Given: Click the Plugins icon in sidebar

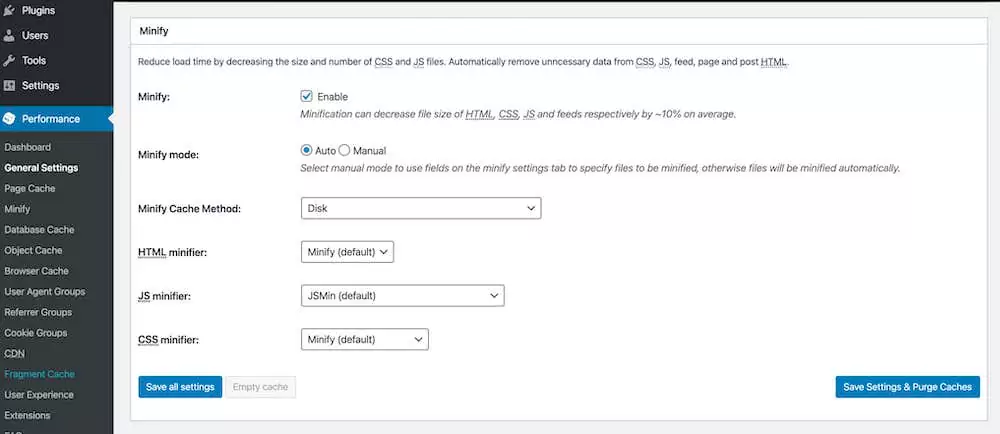Looking at the screenshot, I should point(10,11).
